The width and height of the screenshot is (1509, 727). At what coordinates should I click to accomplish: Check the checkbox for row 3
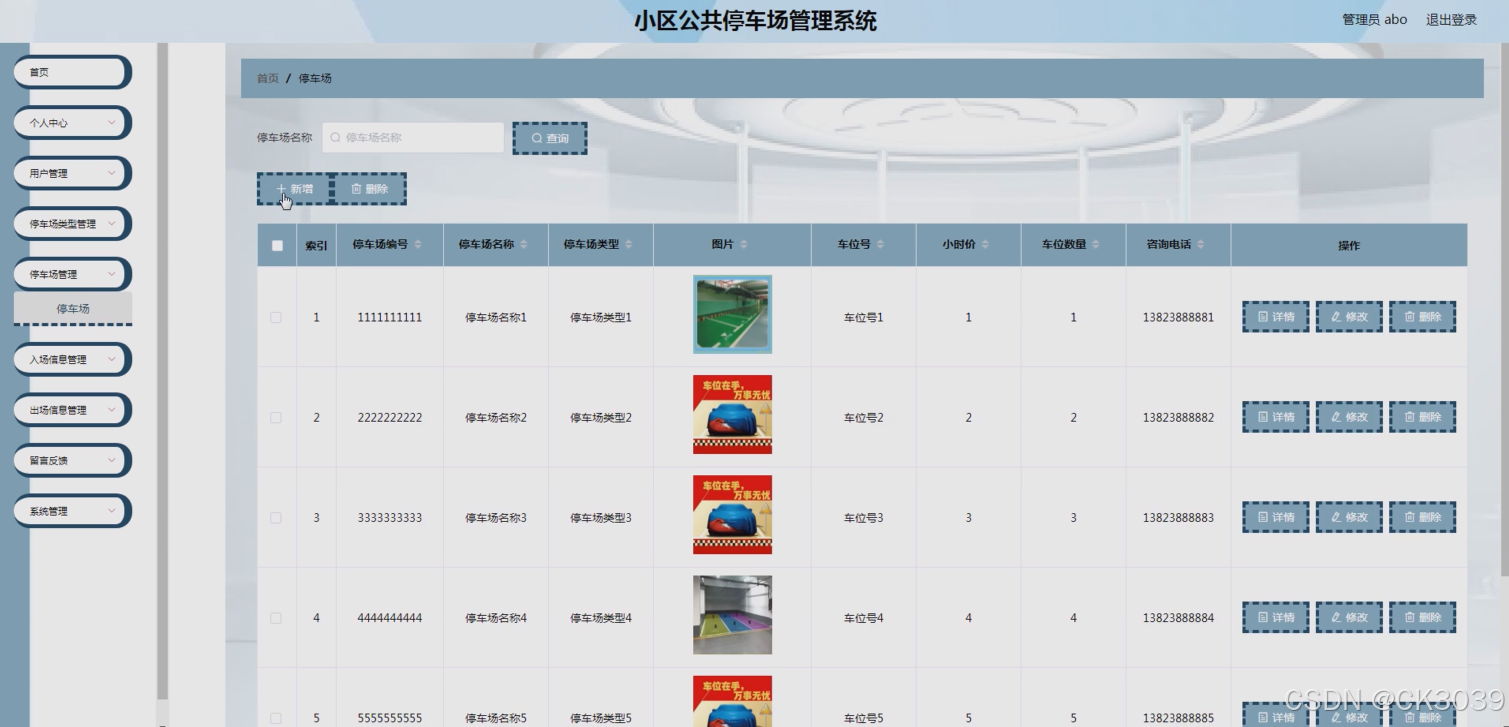276,517
